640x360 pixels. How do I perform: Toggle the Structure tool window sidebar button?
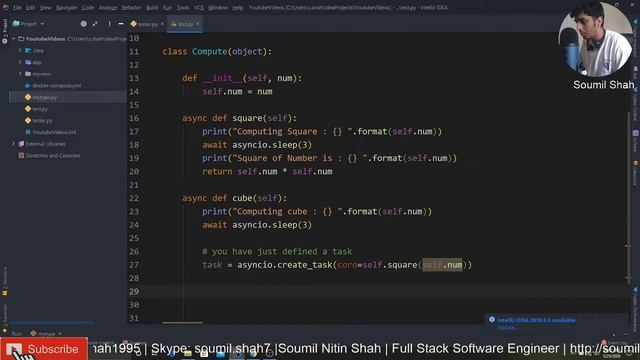pyautogui.click(x=5, y=281)
